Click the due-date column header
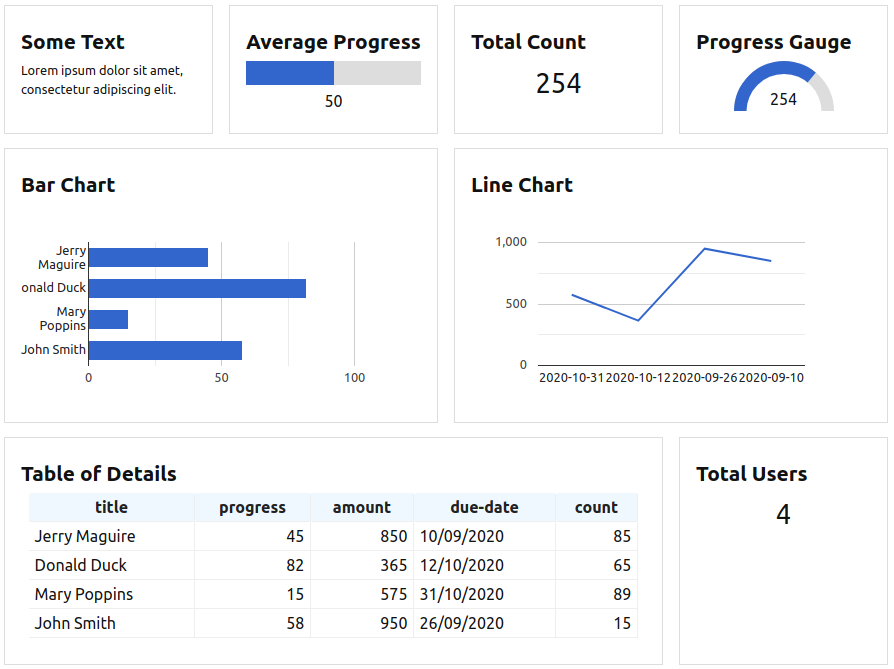The image size is (894, 669). [484, 507]
